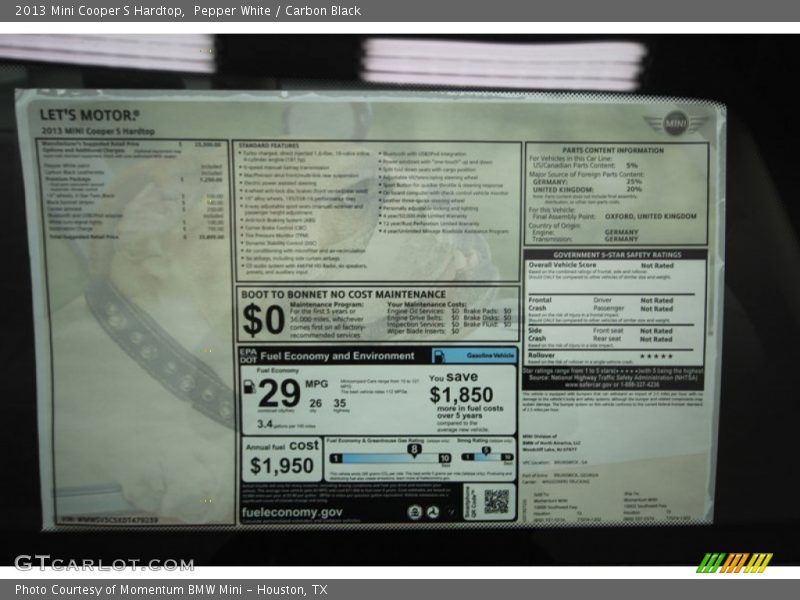Click the 'LET'S MOTOR.' heading
This screenshot has height=600, width=800.
coord(89,115)
